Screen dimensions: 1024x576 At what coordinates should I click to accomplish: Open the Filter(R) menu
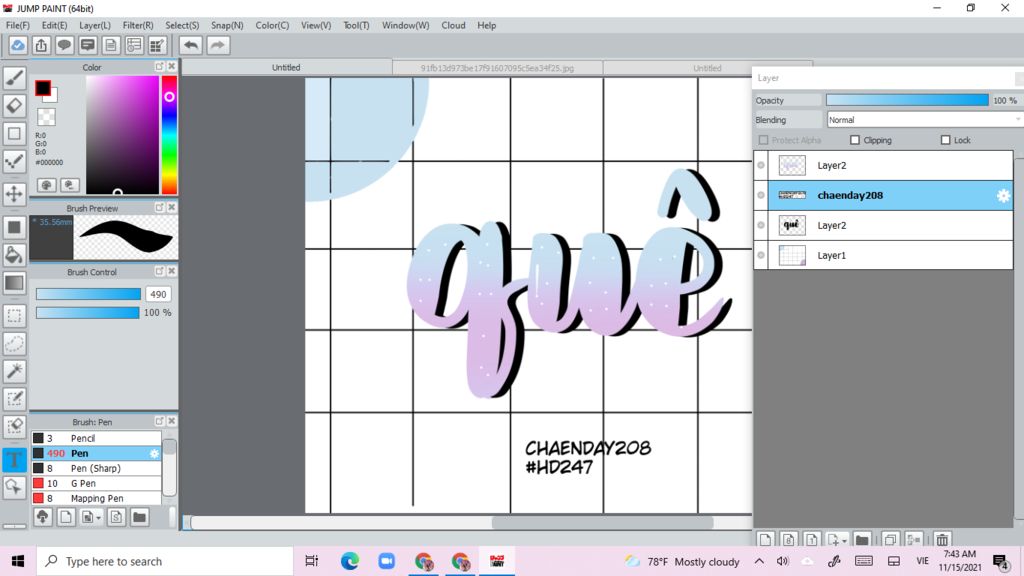click(x=138, y=25)
